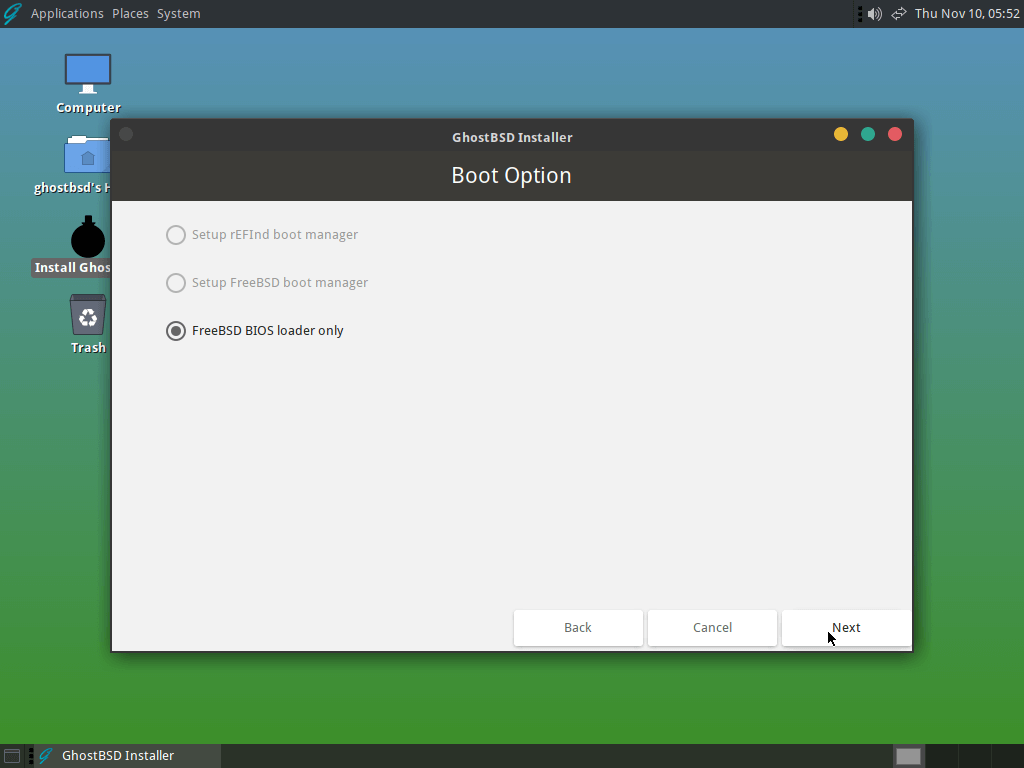Click the Show Desktop icon in bottom panel
The height and width of the screenshot is (768, 1024).
coord(12,756)
